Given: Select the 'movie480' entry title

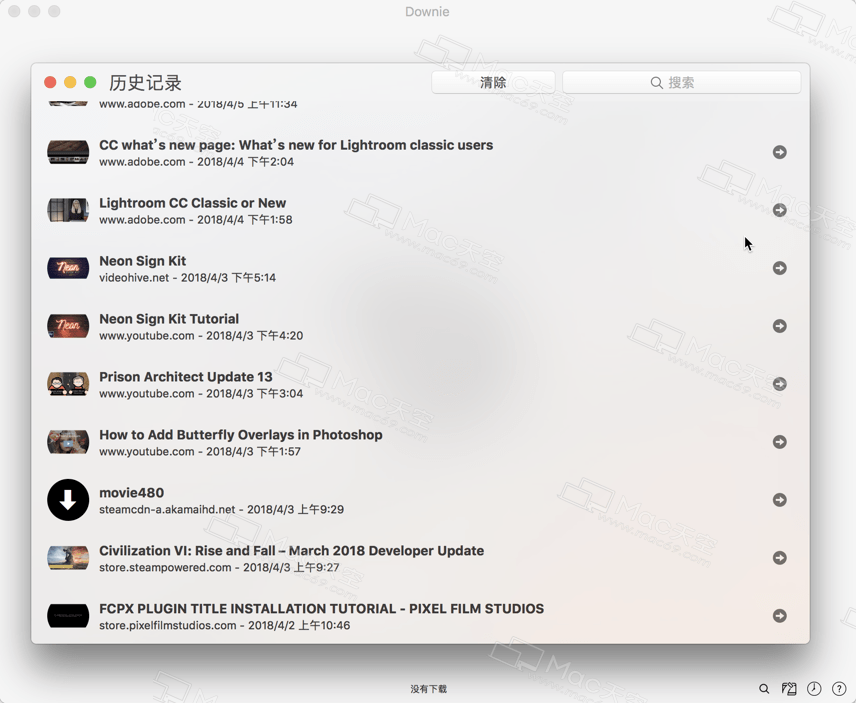Looking at the screenshot, I should (132, 493).
